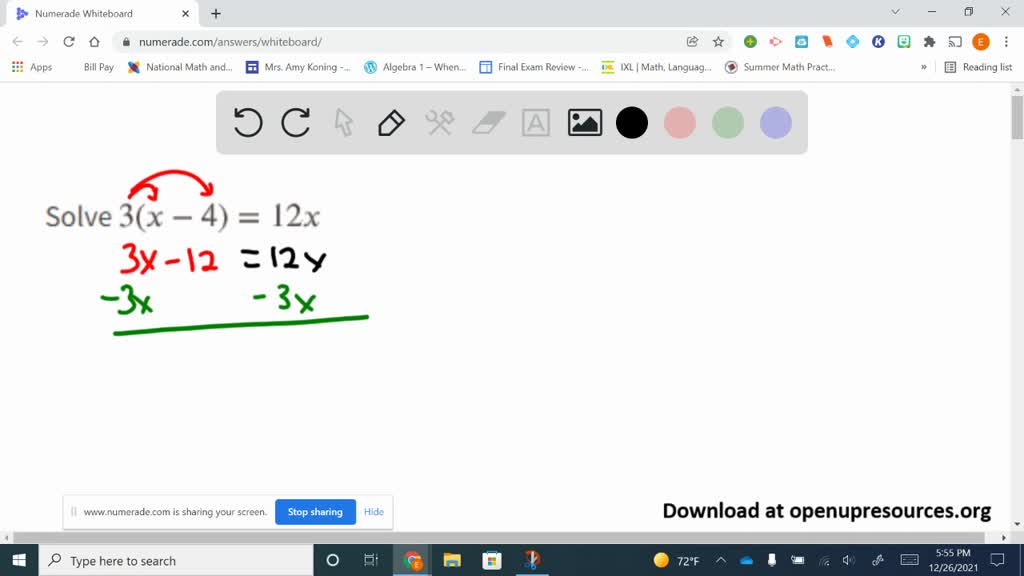Open a new browser tab

coord(215,14)
